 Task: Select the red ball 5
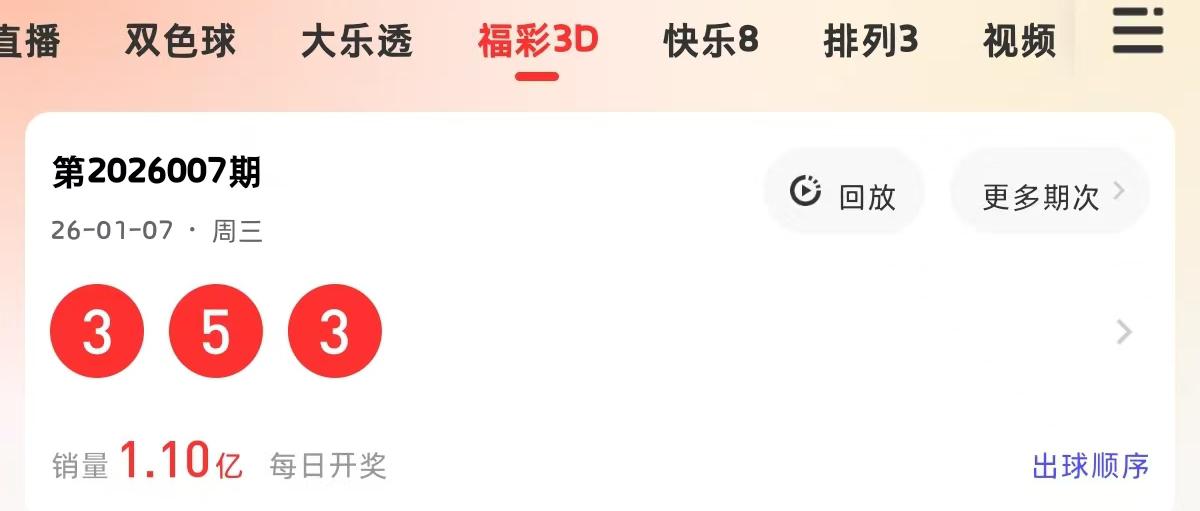216,331
